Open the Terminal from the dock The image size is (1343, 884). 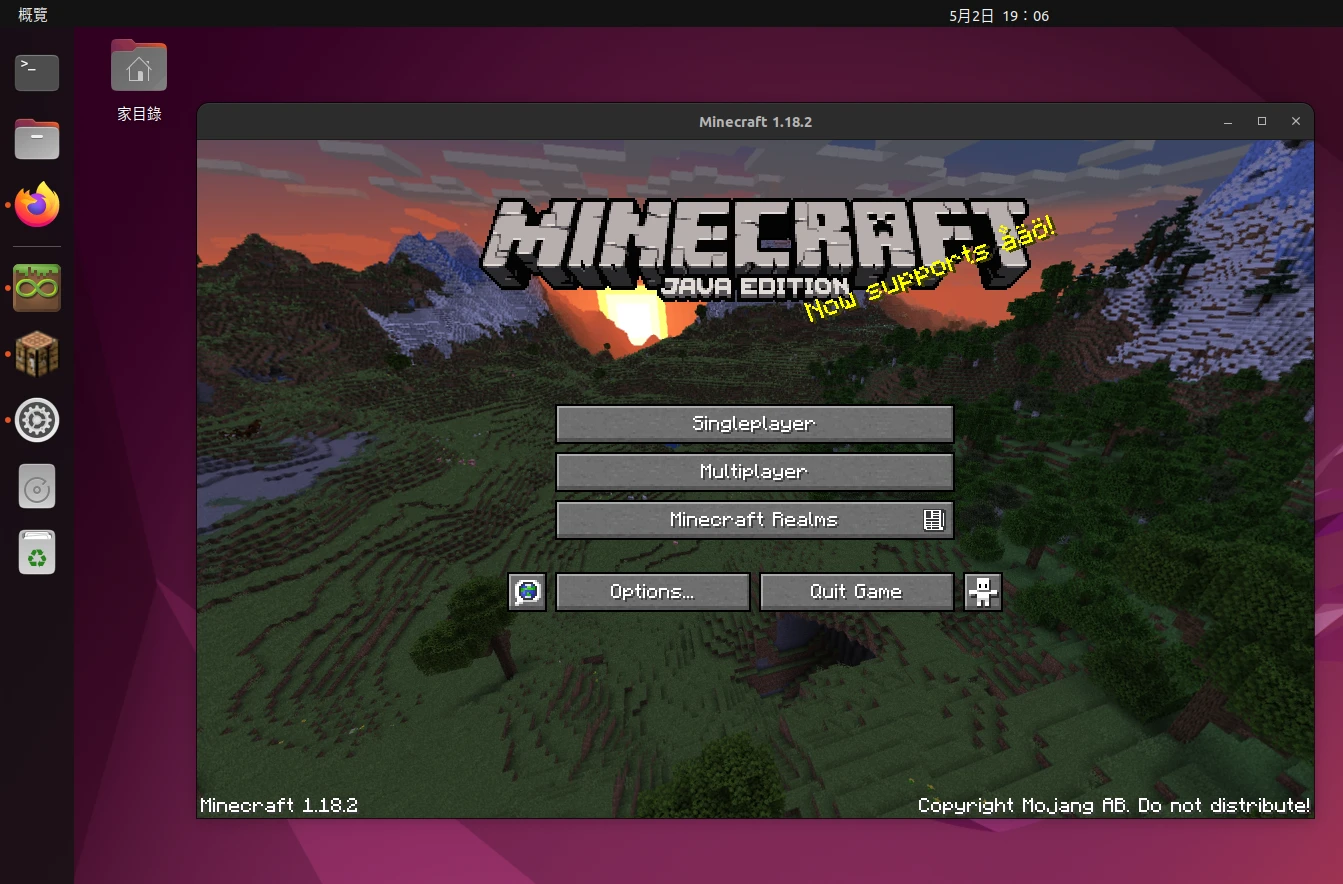(x=37, y=72)
